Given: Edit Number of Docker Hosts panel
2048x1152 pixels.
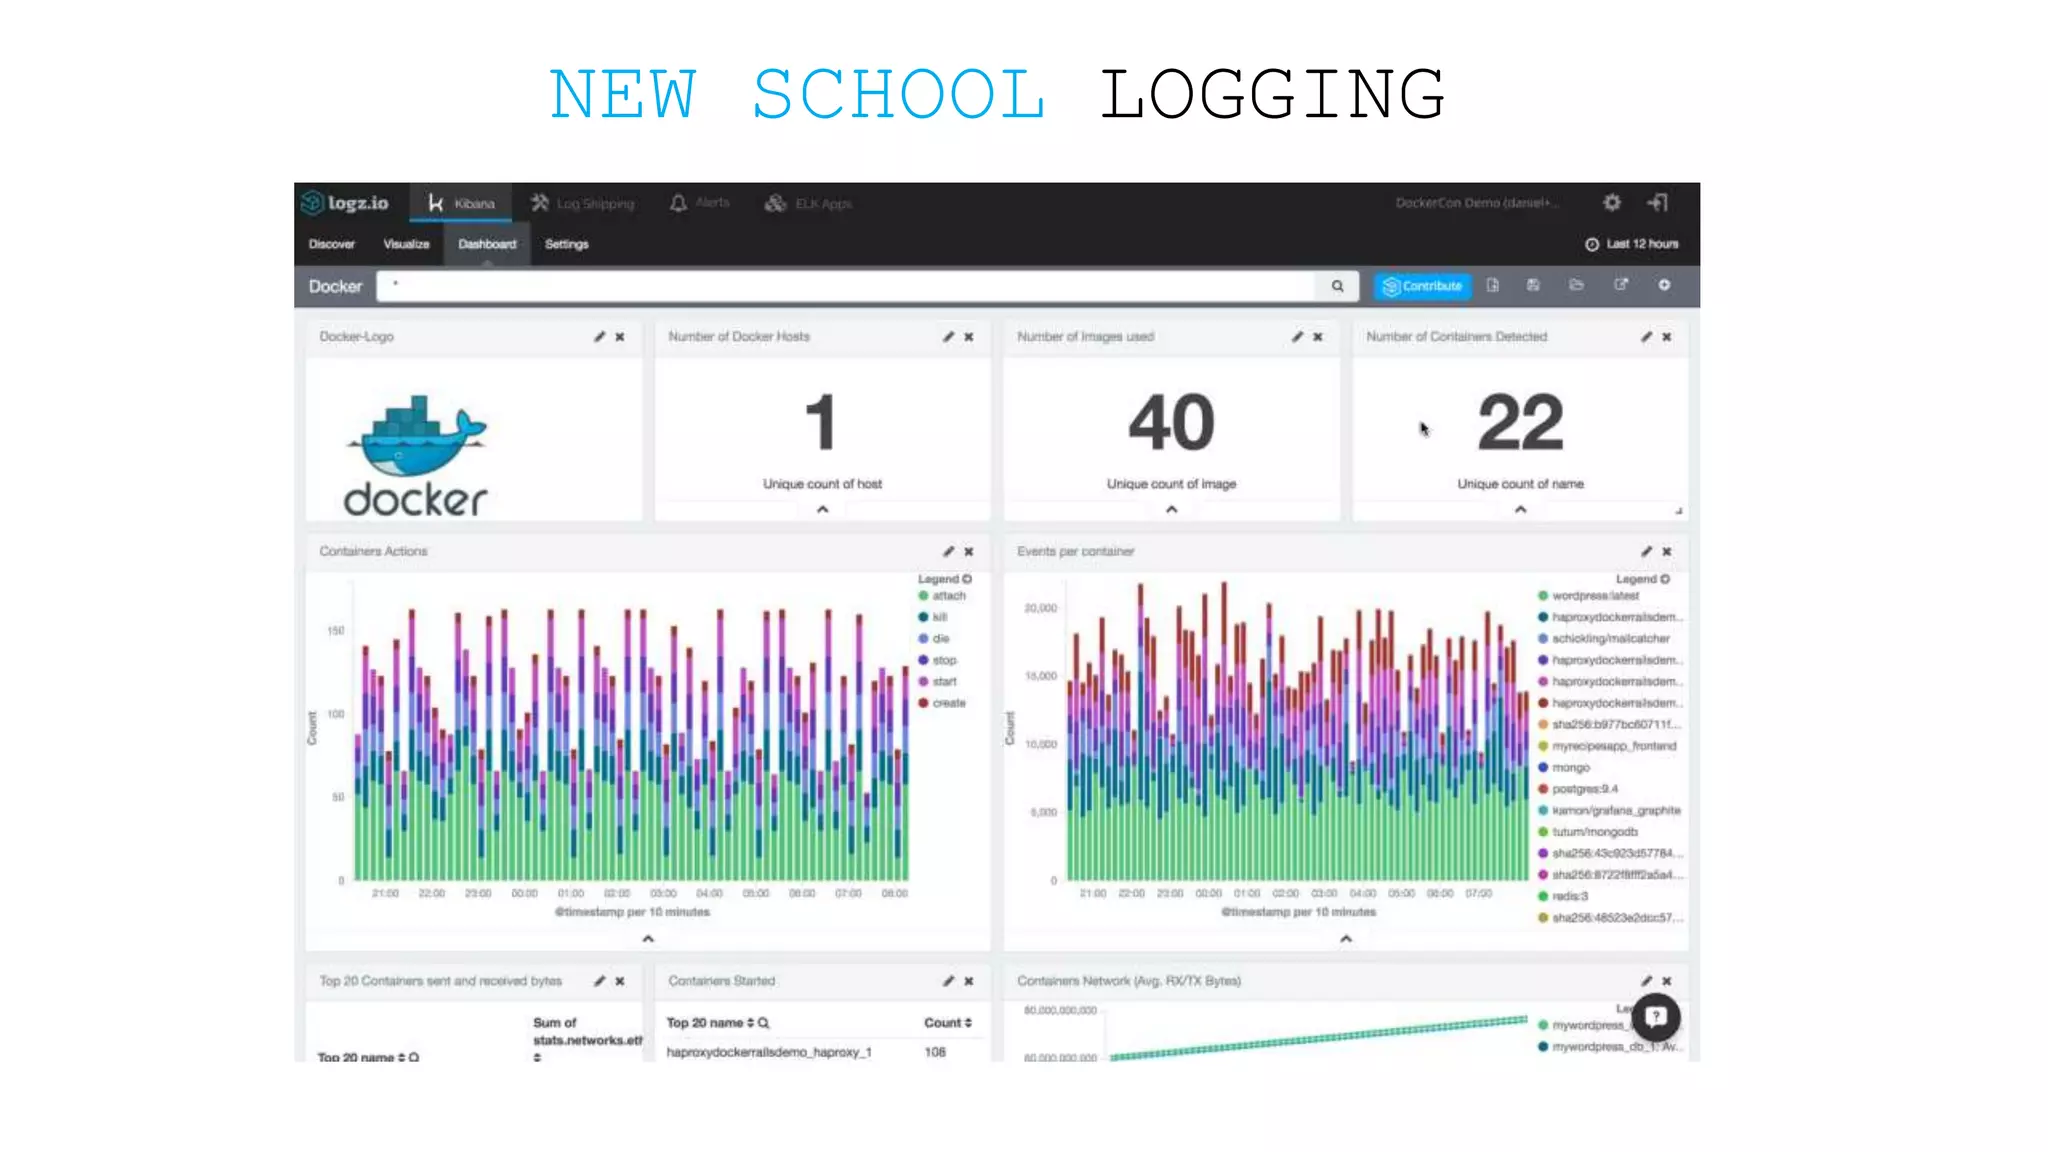Looking at the screenshot, I should pyautogui.click(x=948, y=337).
